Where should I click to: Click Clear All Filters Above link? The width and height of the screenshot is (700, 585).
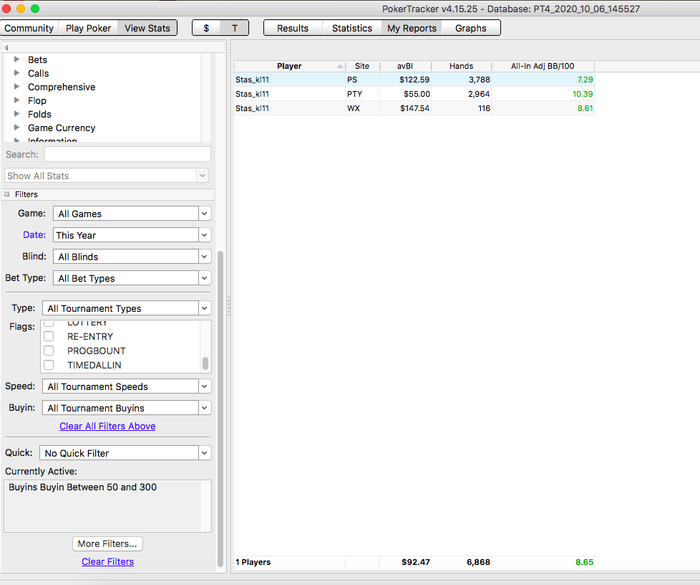tap(108, 426)
